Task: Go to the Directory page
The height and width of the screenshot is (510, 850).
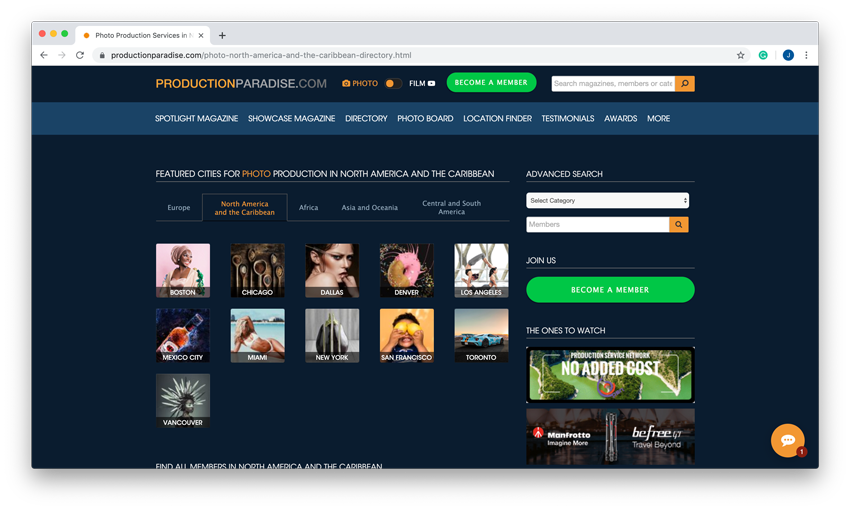Action: tap(366, 119)
